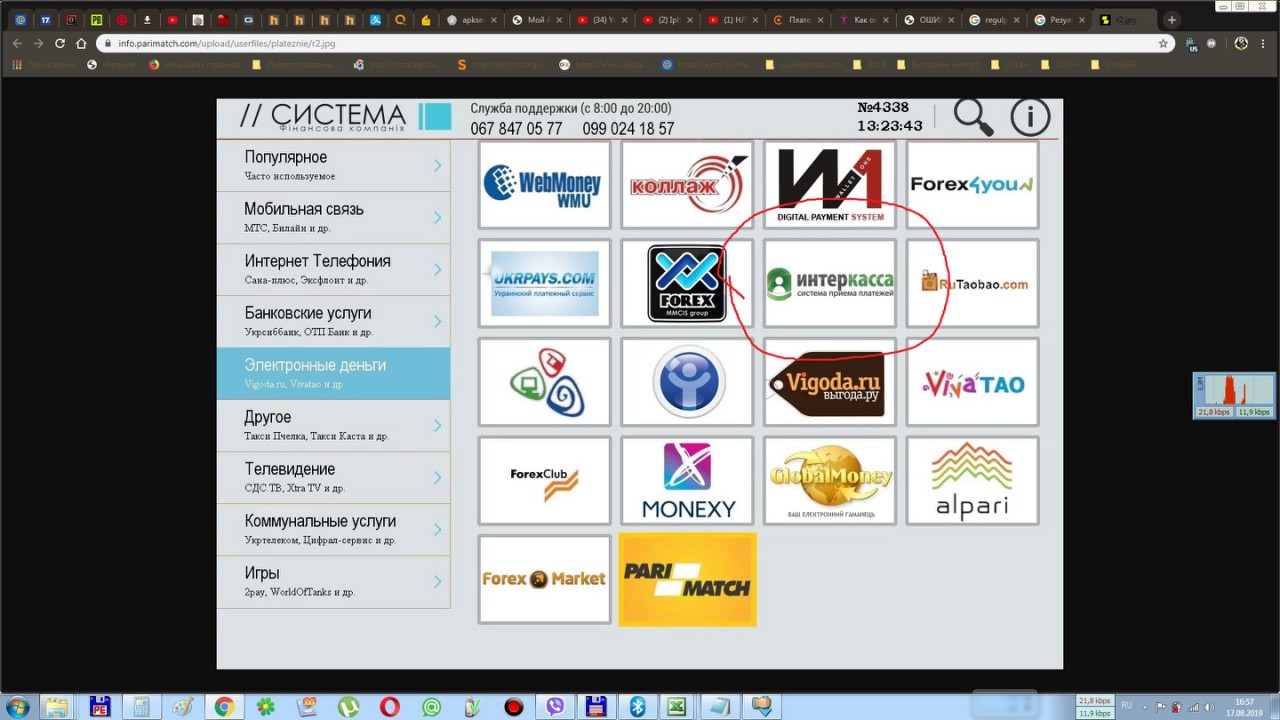Select the Vigoda.ru tile
The width and height of the screenshot is (1280, 720).
tap(830, 382)
